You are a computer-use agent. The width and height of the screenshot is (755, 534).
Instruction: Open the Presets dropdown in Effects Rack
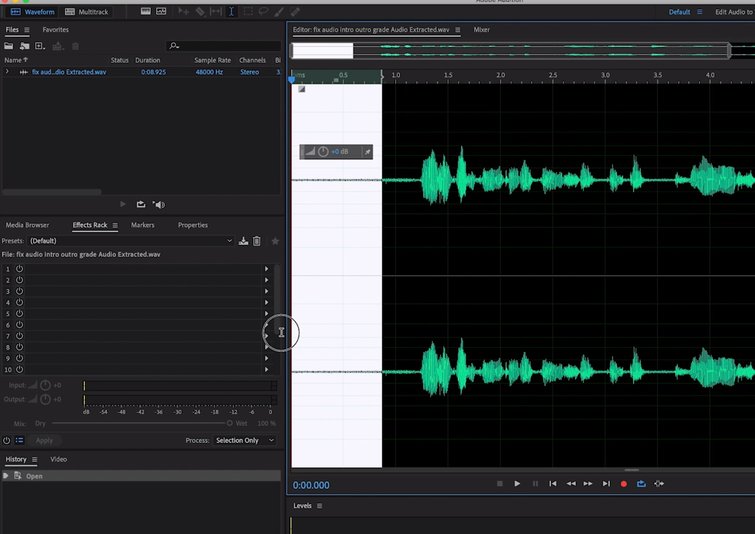(x=130, y=241)
